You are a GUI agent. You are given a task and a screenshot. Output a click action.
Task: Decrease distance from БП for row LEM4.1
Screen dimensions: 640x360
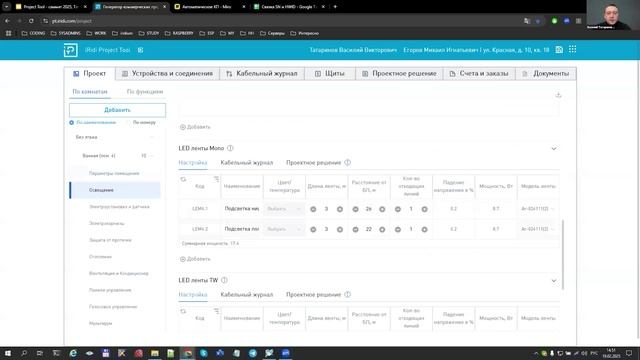pyautogui.click(x=356, y=209)
